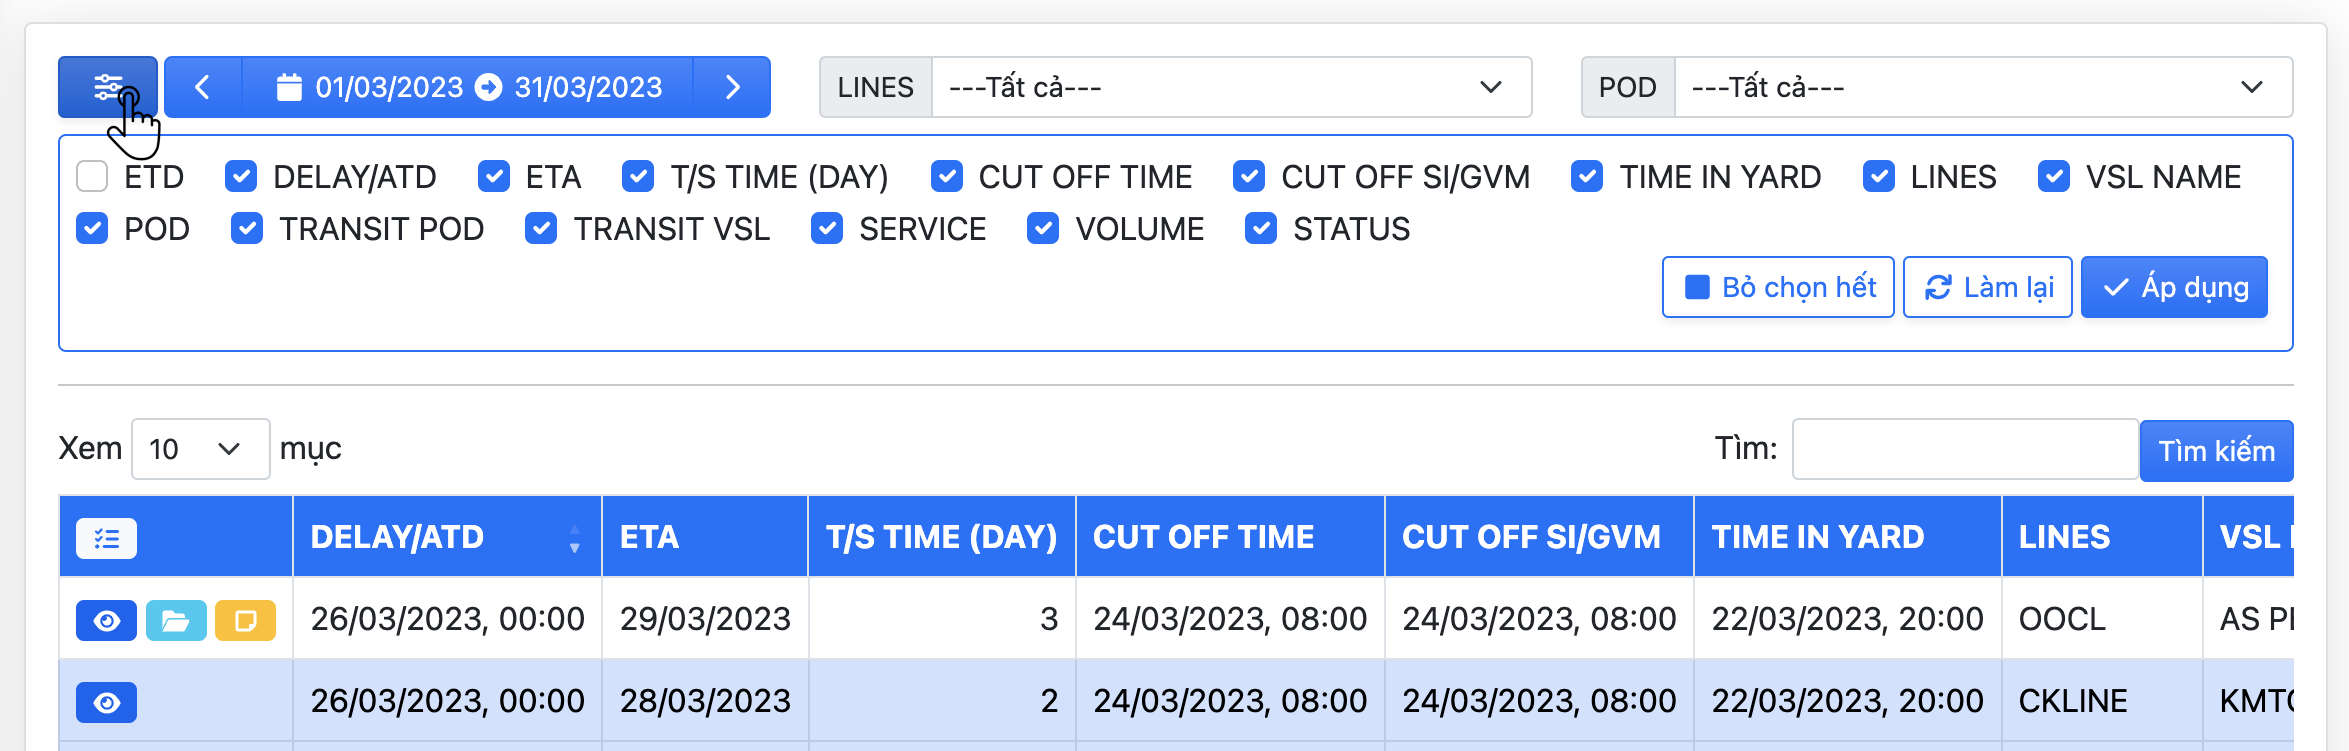Click the Làm lại reset button
Image resolution: width=2349 pixels, height=751 pixels.
1987,288
